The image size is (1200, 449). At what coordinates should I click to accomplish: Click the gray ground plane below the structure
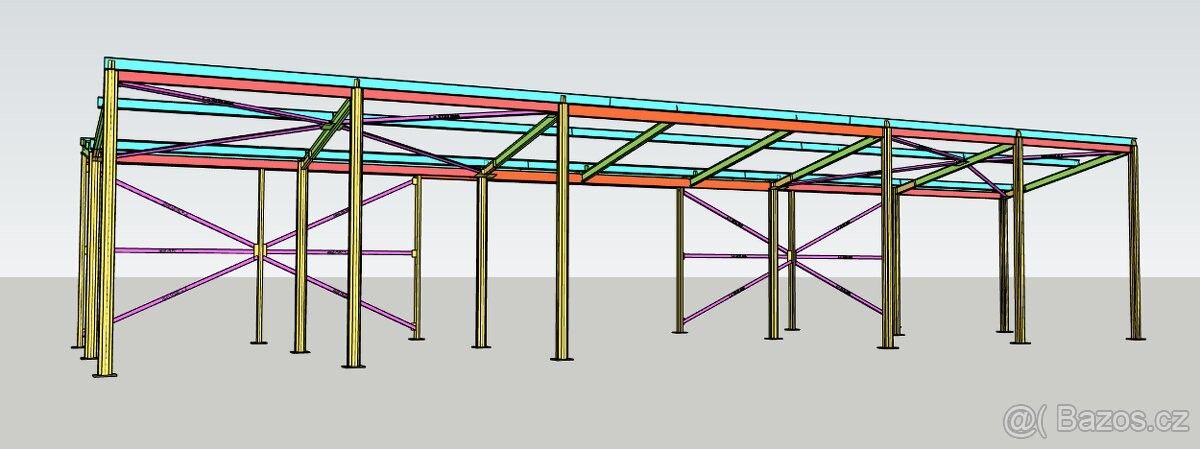click(x=600, y=400)
